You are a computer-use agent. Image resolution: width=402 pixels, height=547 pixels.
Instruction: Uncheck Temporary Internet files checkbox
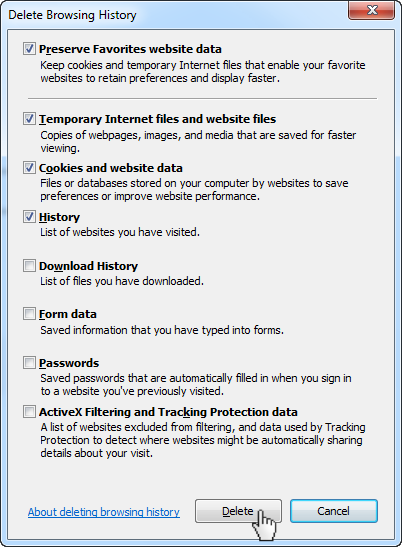[x=29, y=119]
